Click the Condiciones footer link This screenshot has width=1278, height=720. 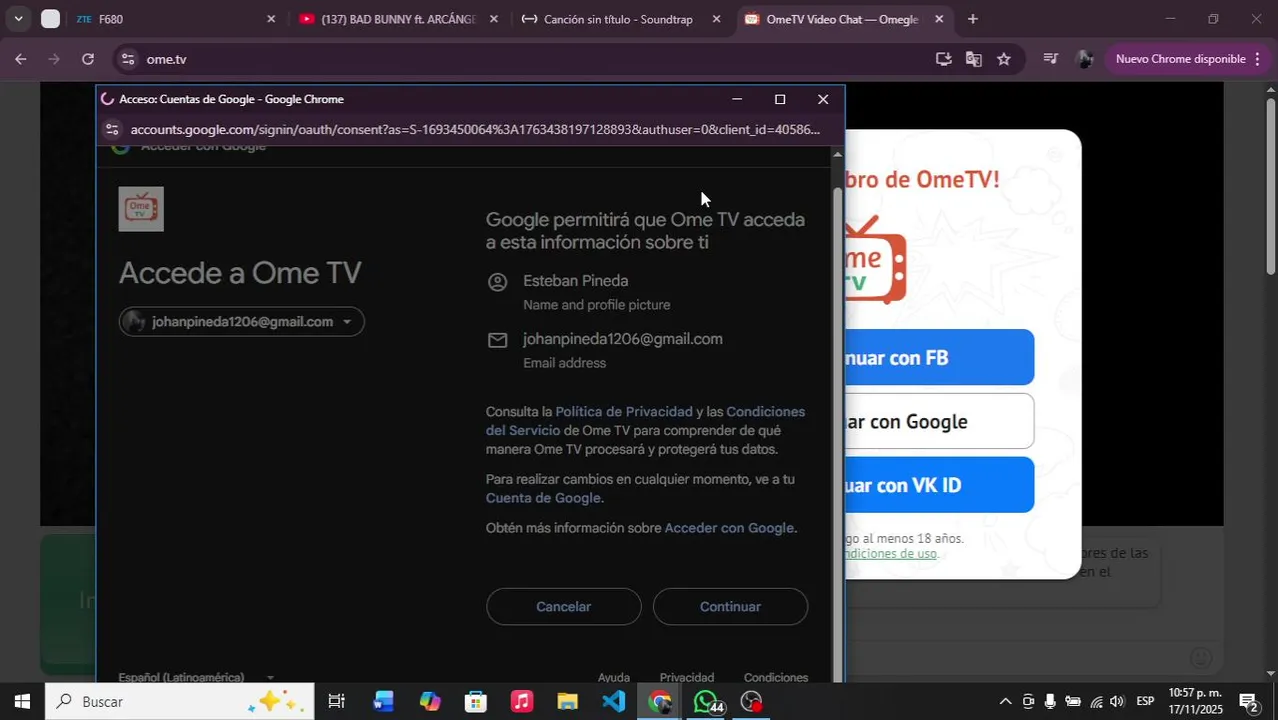tap(776, 677)
